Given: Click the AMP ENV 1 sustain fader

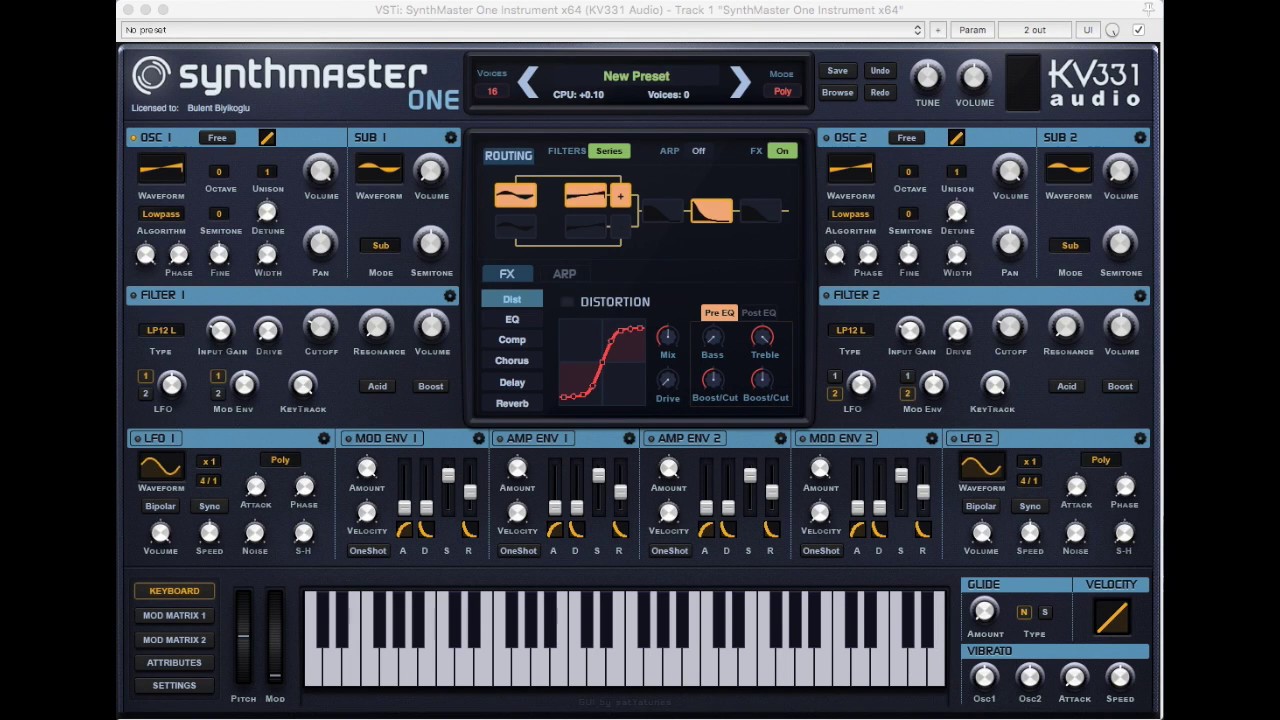Looking at the screenshot, I should coord(598,476).
